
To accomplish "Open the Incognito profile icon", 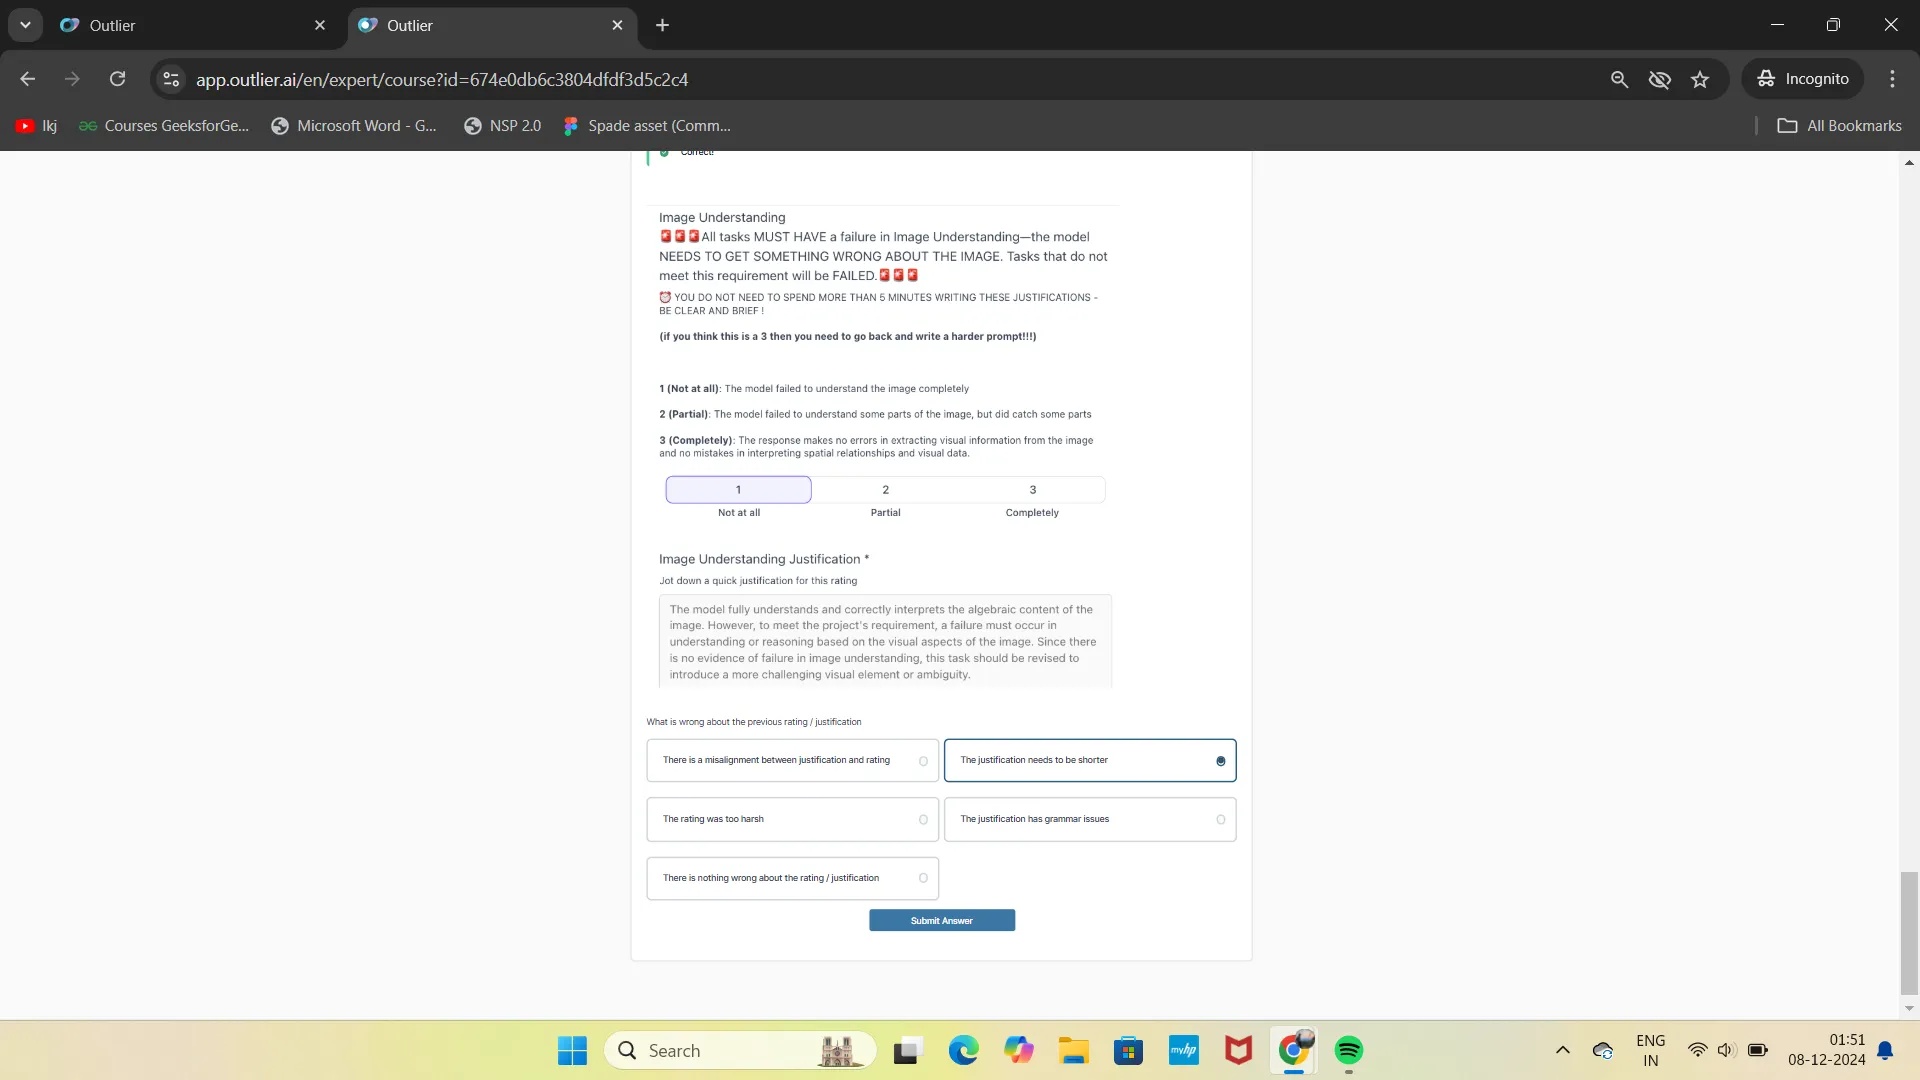I will (1802, 79).
